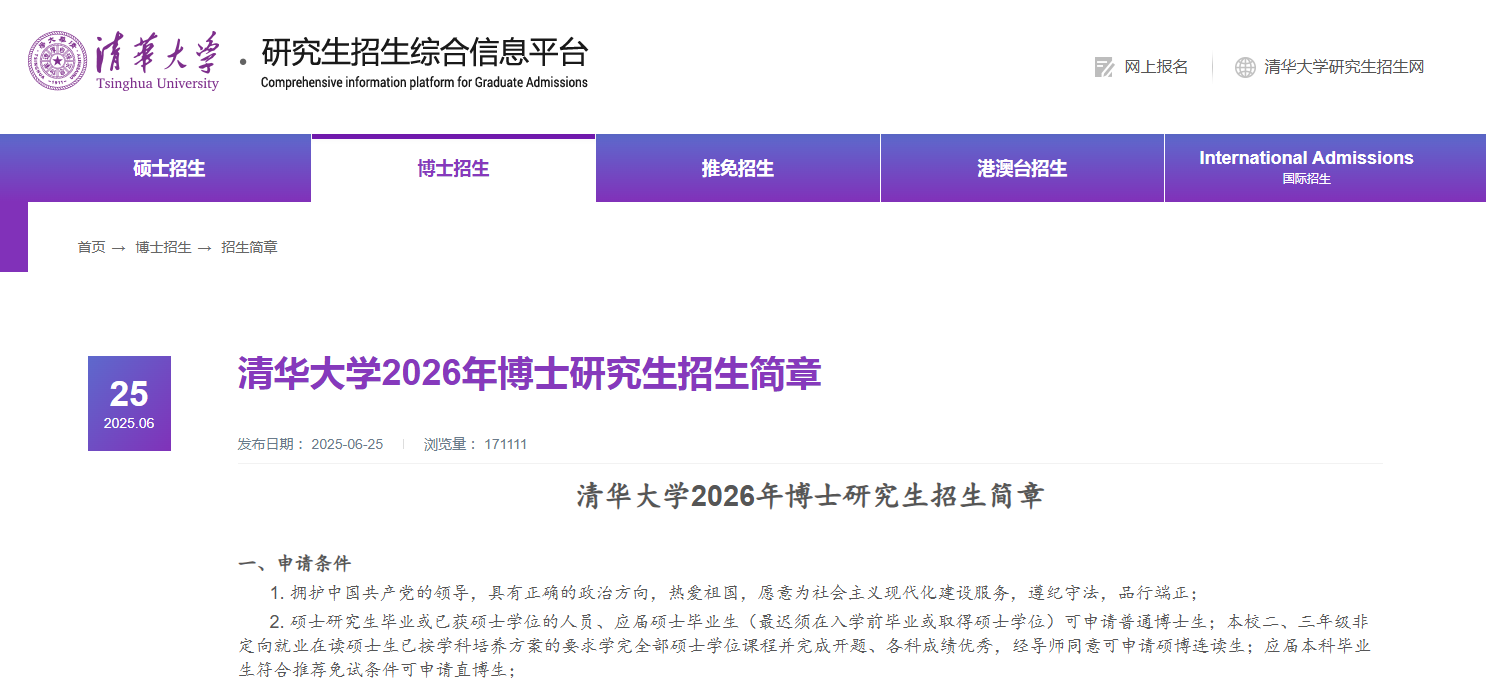Click the purple date badge showing 25
The width and height of the screenshot is (1486, 681).
(x=129, y=403)
